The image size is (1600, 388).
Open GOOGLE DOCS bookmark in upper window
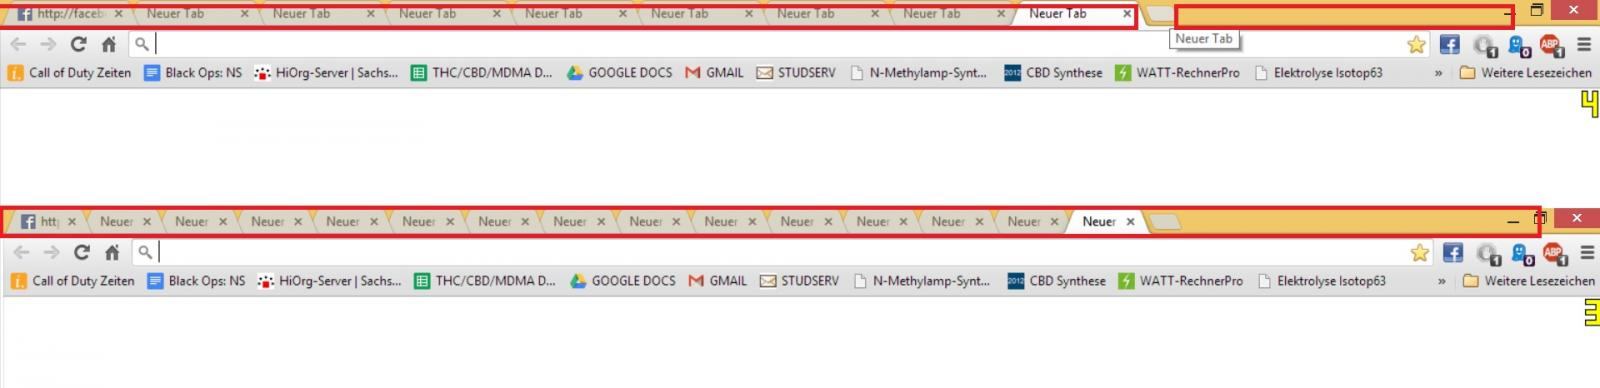(x=620, y=73)
